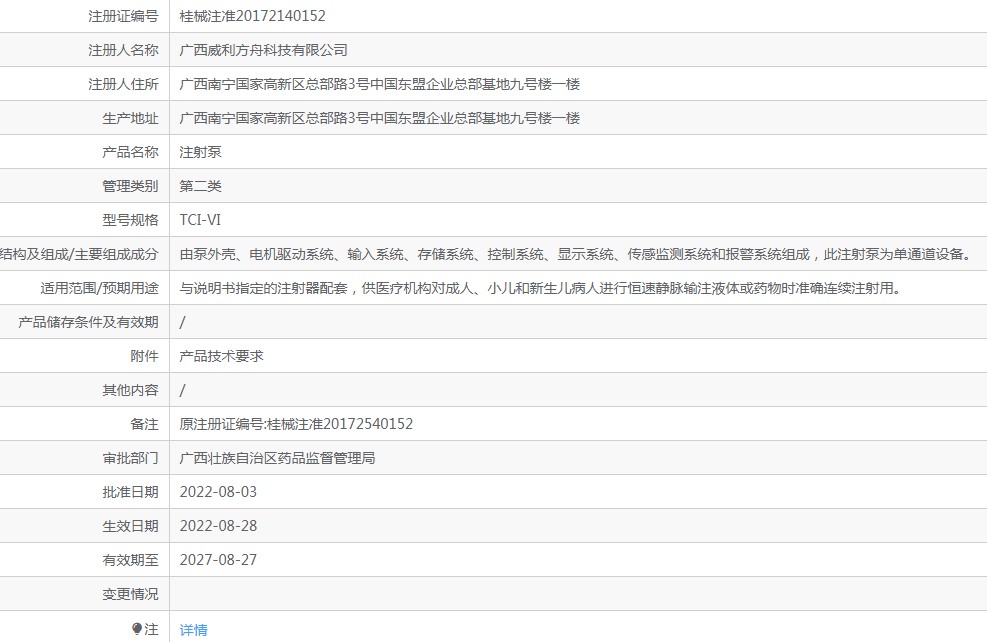Click the 附件 label
987x642 pixels.
click(144, 356)
